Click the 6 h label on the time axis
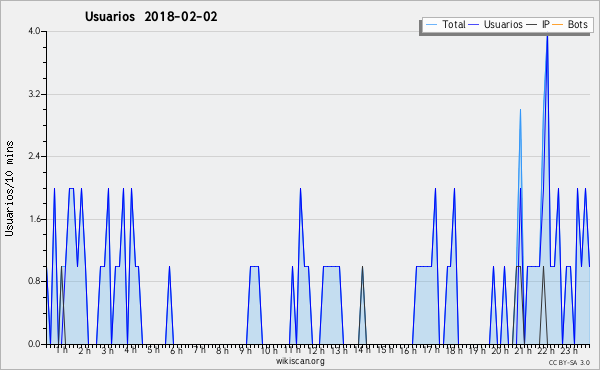 click(x=176, y=350)
